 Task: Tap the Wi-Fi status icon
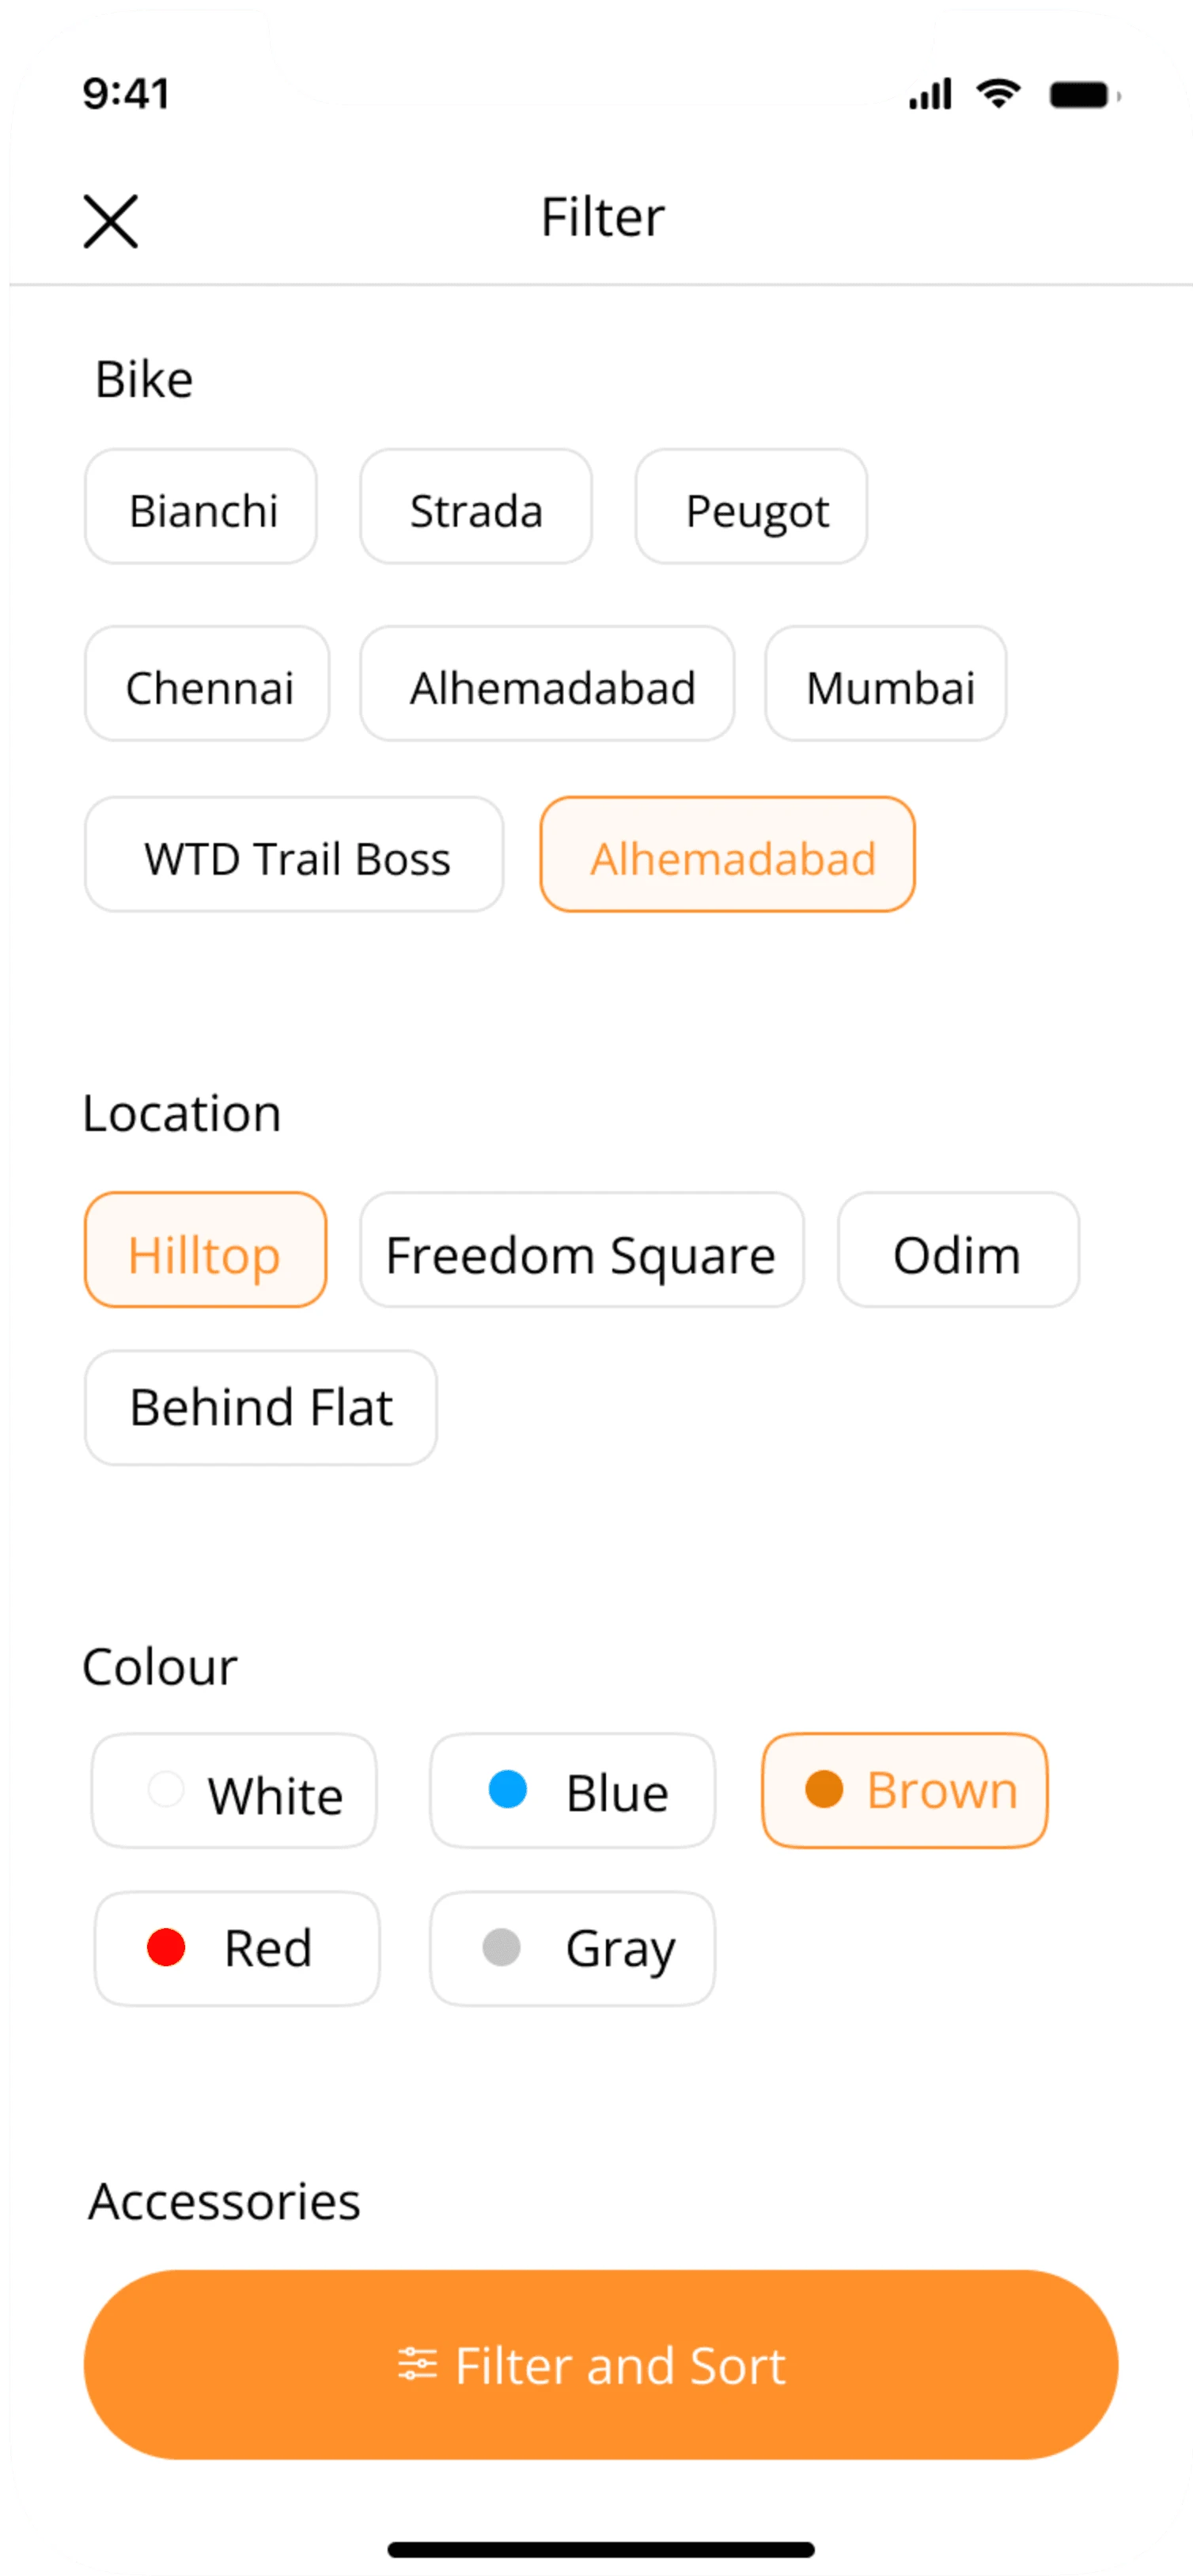click(x=997, y=95)
